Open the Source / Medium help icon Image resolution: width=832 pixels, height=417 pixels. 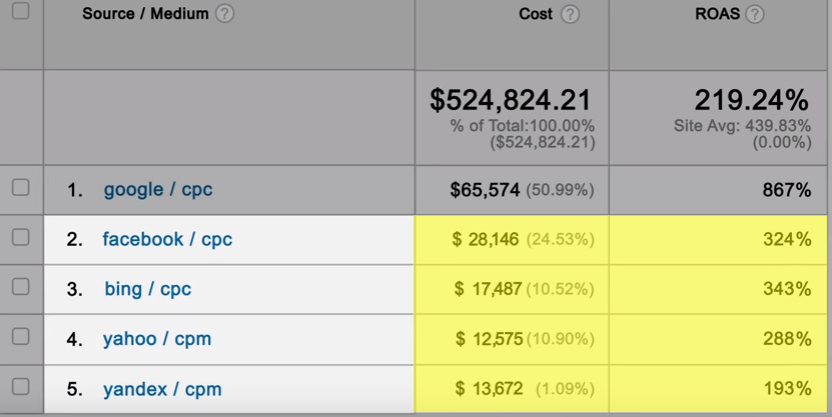tap(224, 14)
